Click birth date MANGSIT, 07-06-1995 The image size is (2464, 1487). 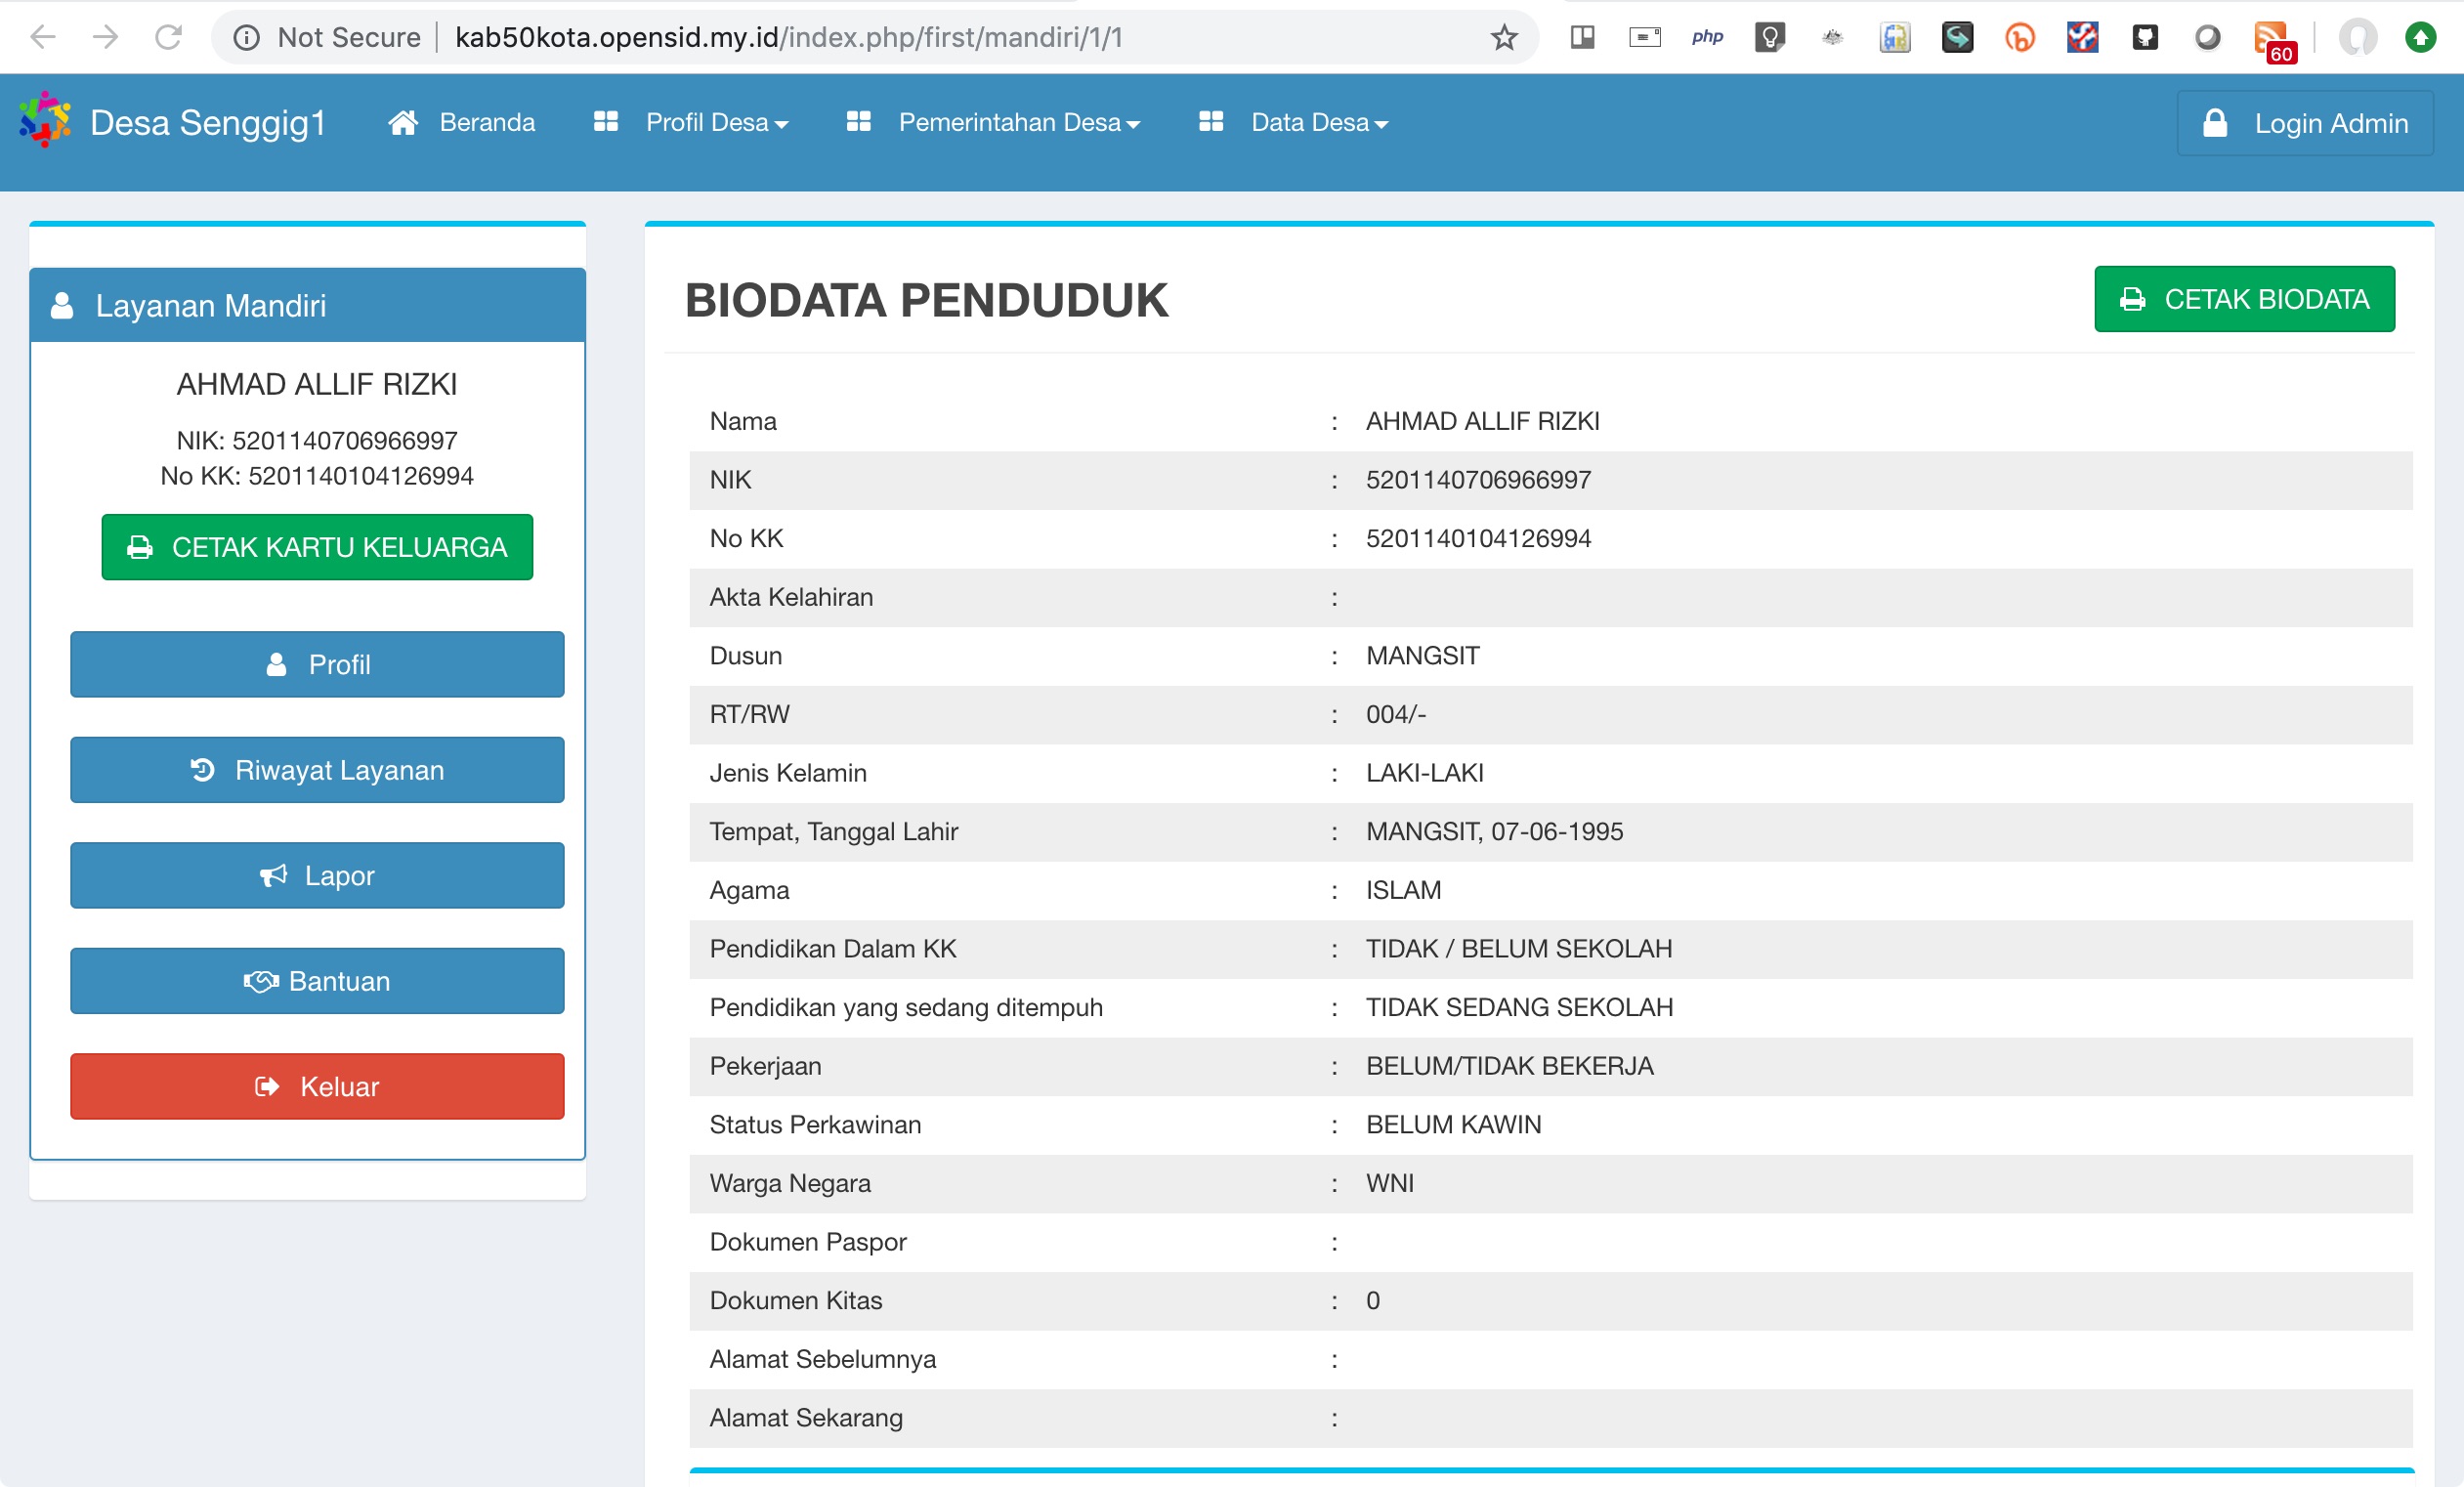[x=1494, y=831]
